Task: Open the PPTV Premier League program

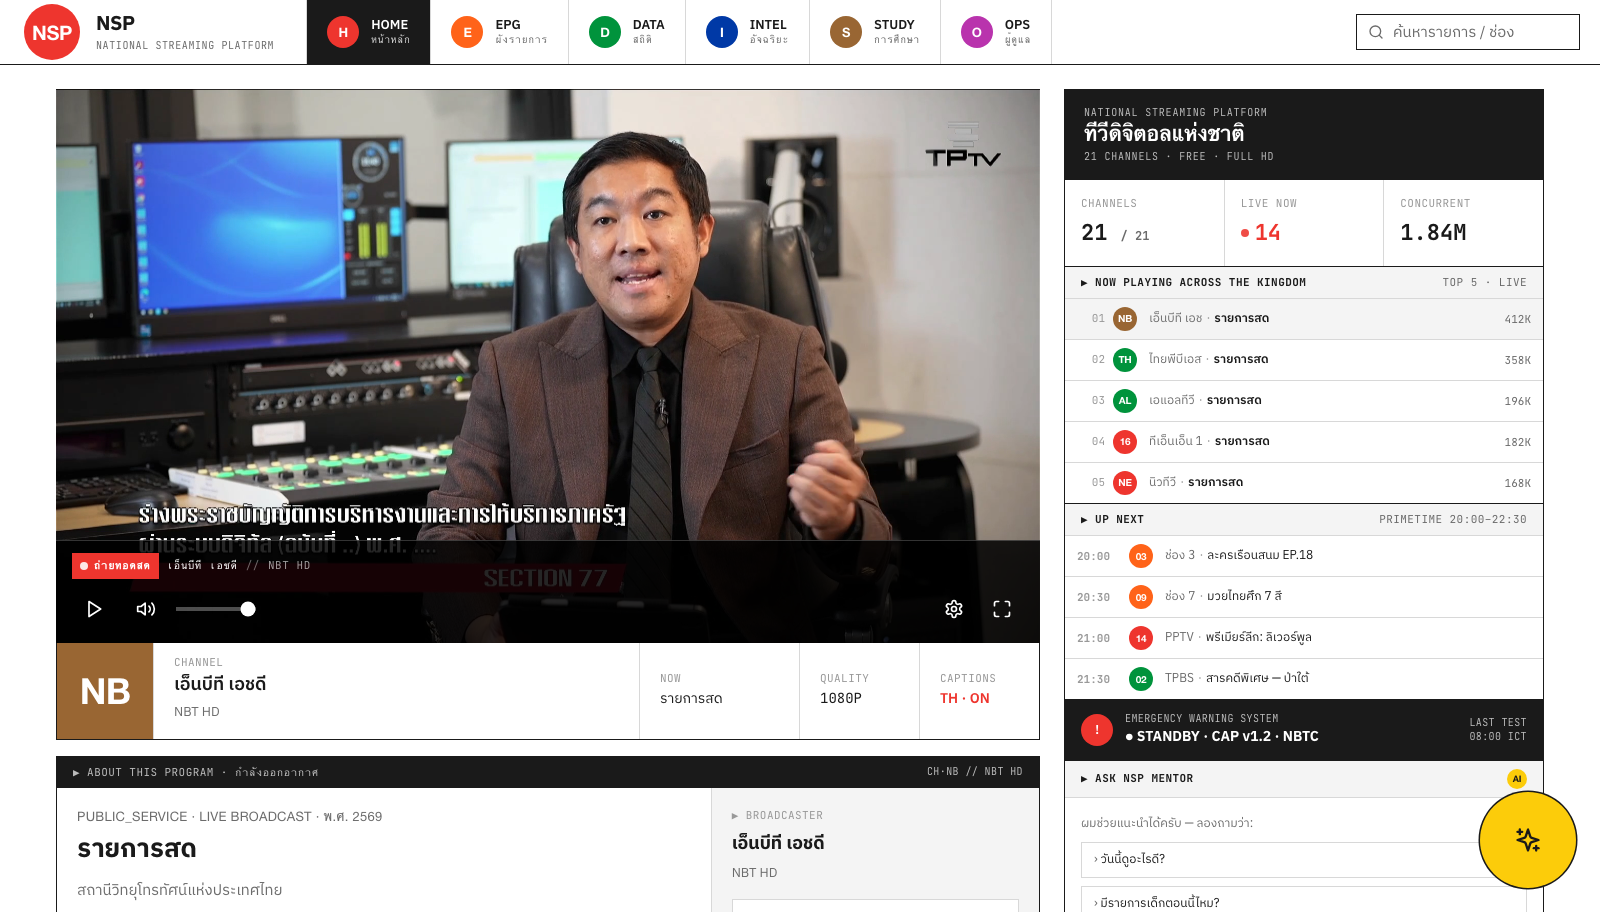Action: click(1303, 638)
